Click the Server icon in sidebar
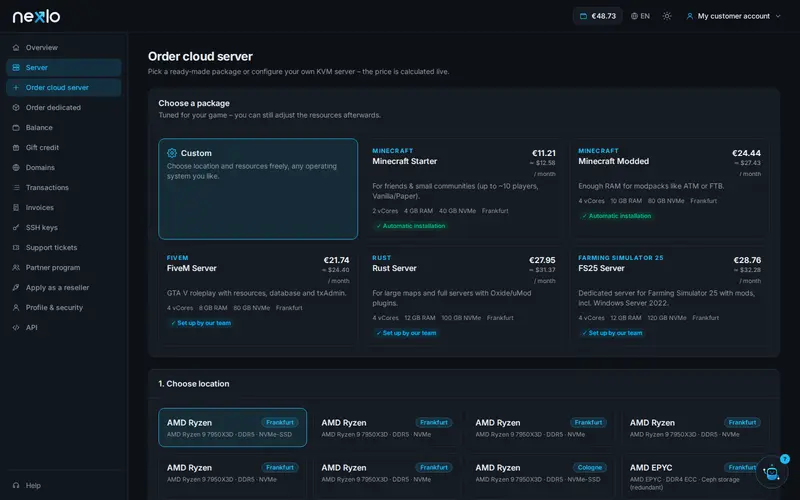Viewport: 800px width, 500px height. pos(16,67)
